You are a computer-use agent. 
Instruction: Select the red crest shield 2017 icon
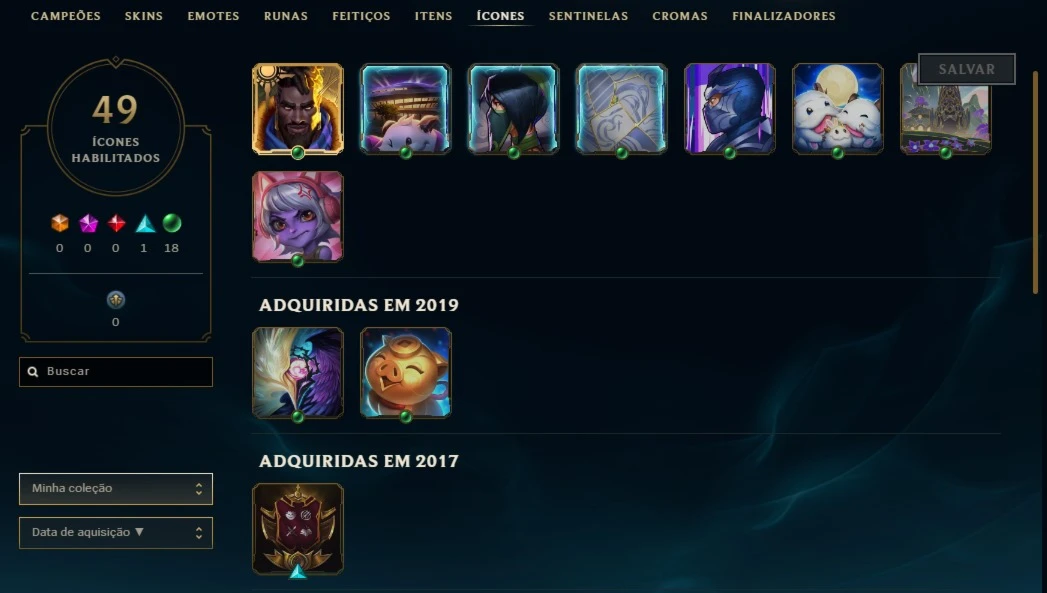pos(298,529)
